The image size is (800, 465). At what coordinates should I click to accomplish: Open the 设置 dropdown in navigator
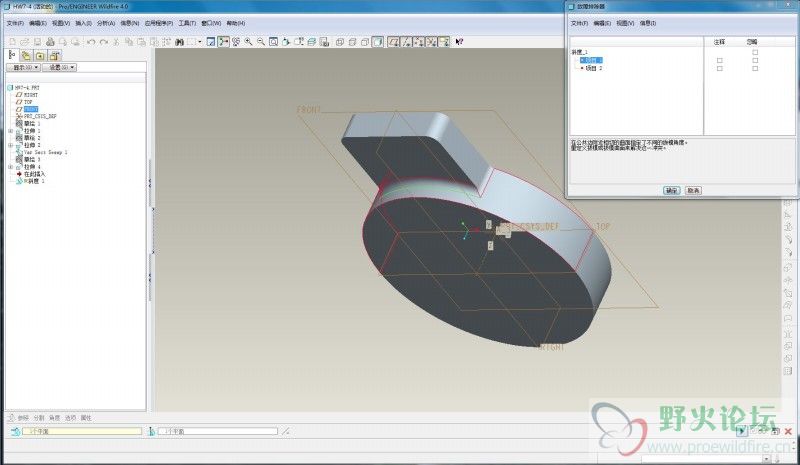tap(59, 67)
